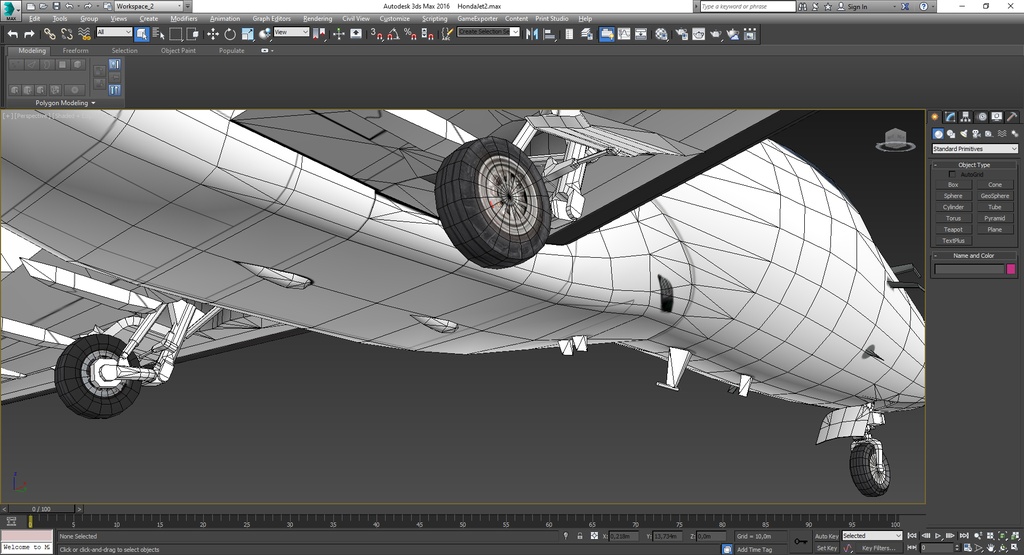Click the Unlink Selection tool

[67, 34]
